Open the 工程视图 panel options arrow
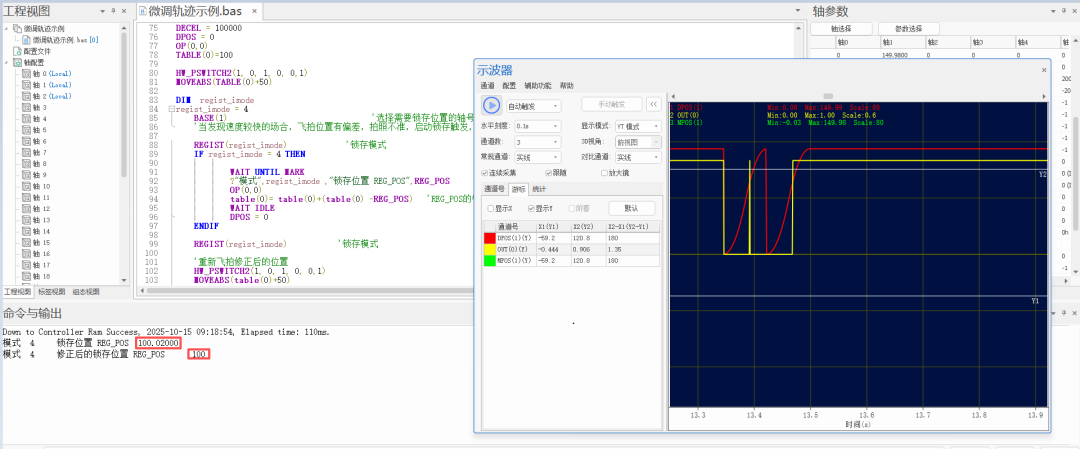Image resolution: width=1080 pixels, height=449 pixels. (x=103, y=11)
